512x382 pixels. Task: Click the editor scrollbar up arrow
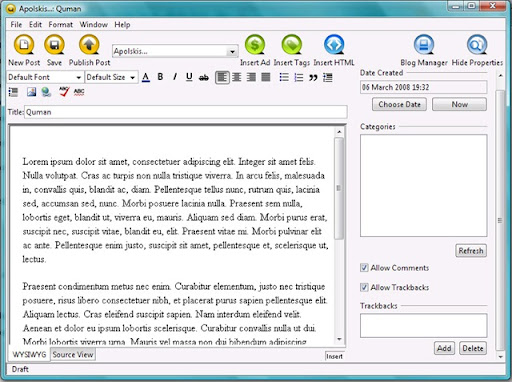(x=339, y=132)
